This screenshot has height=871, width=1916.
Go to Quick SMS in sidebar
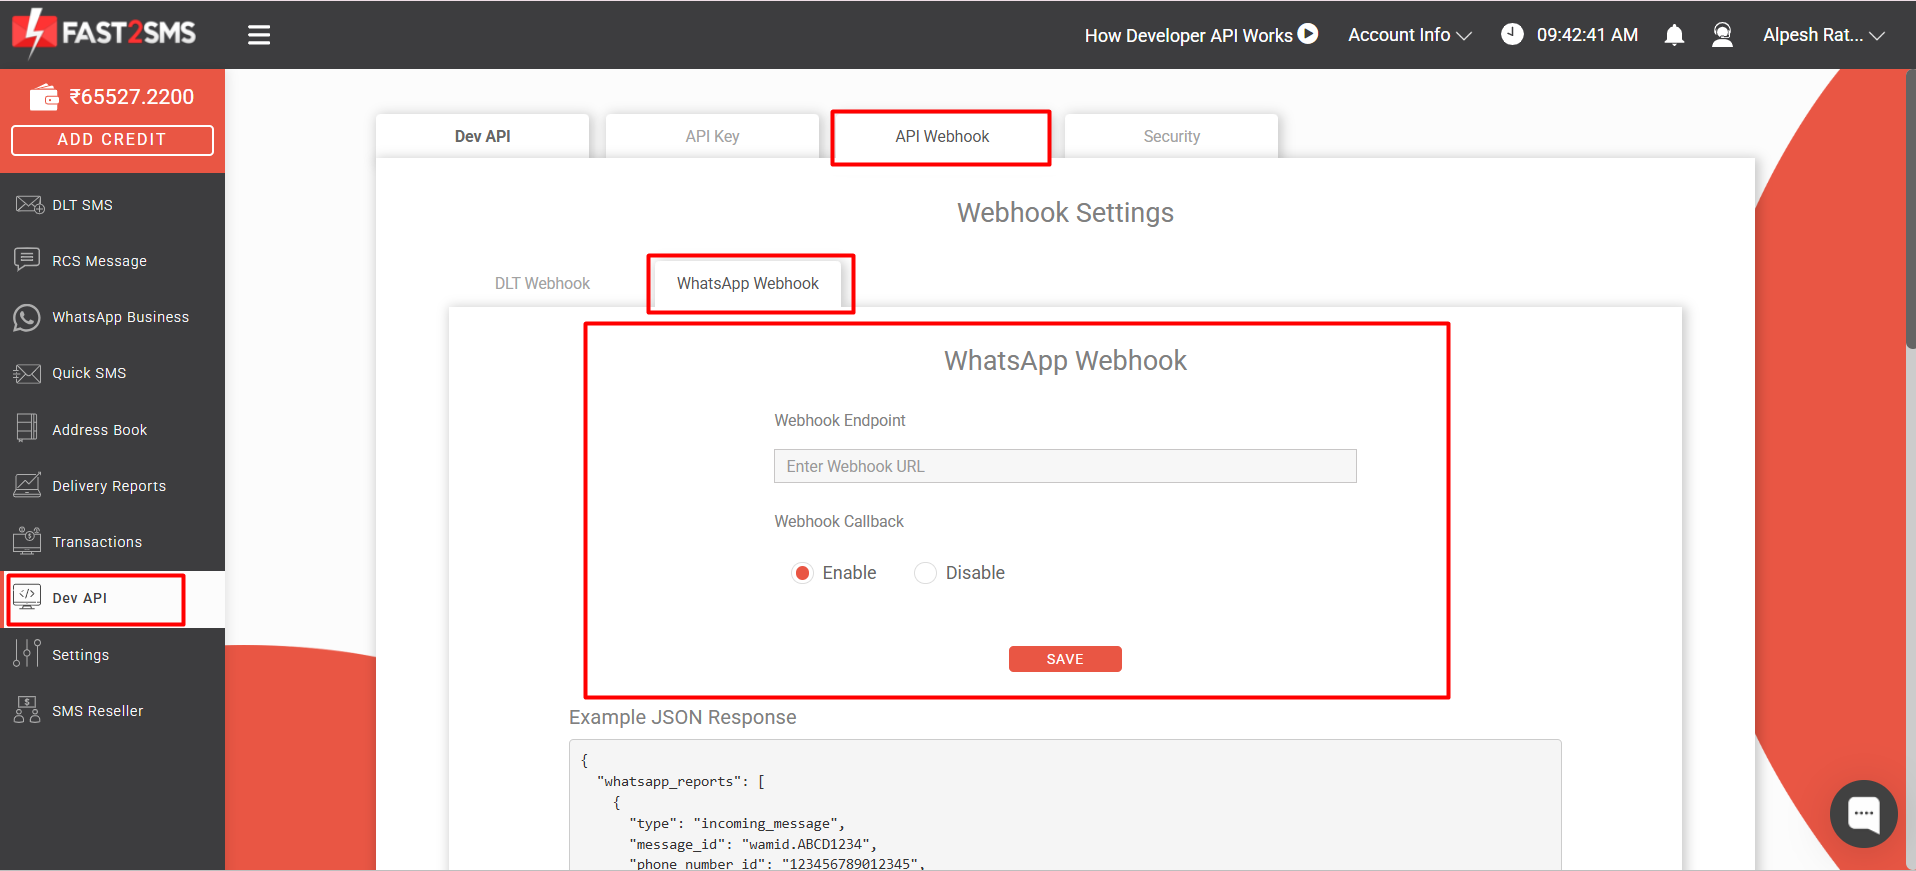pyautogui.click(x=112, y=373)
